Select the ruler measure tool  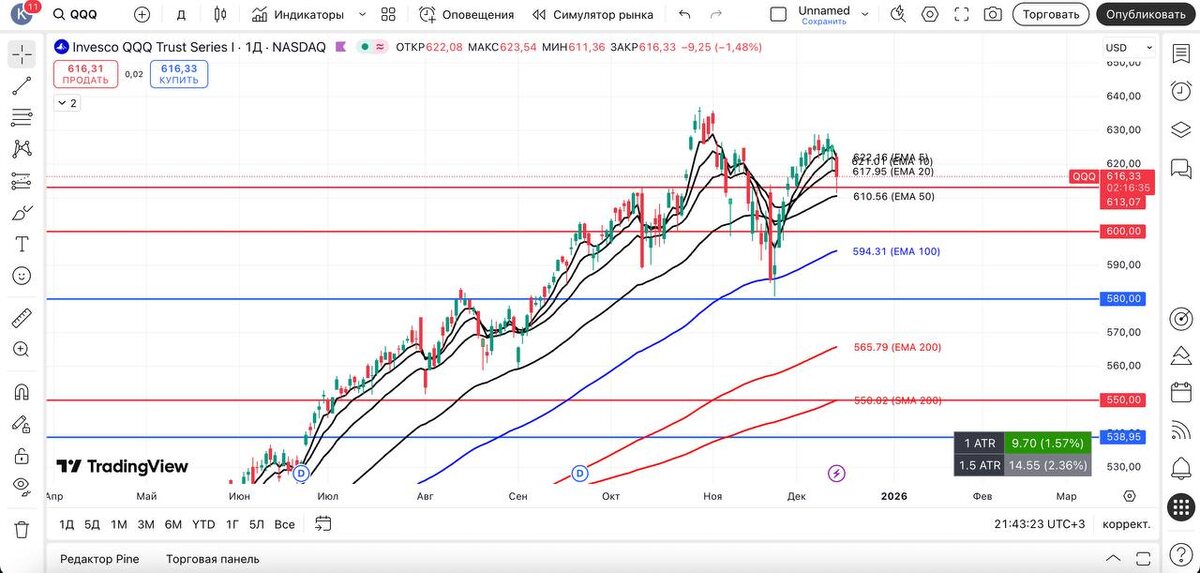(21, 318)
